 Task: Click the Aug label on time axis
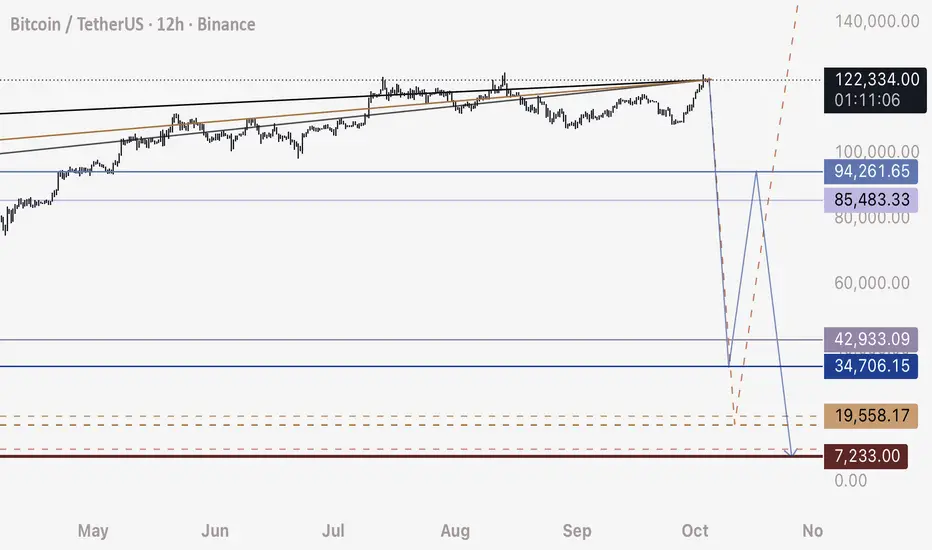pos(457,530)
